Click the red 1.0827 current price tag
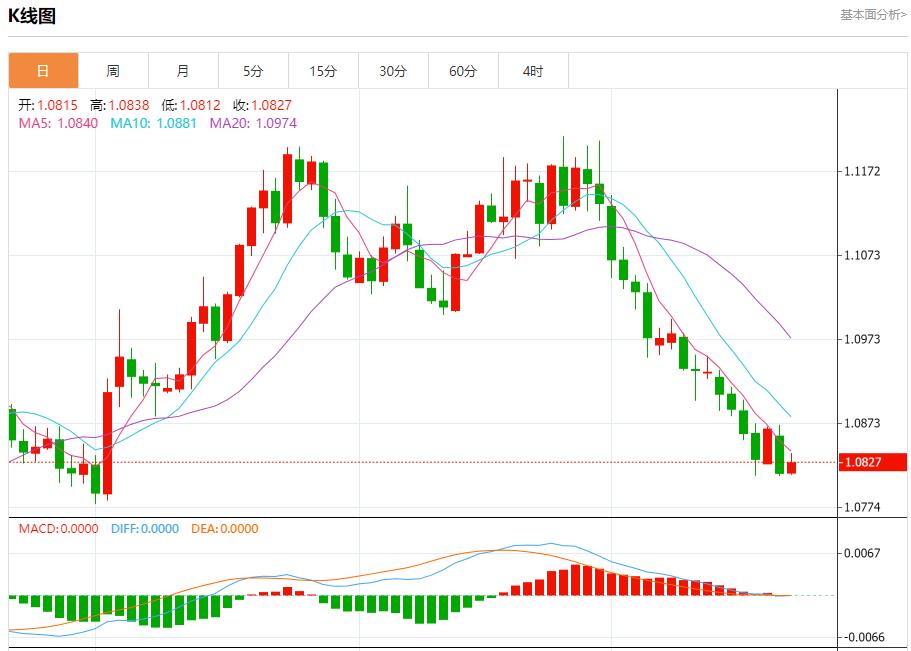 [x=862, y=462]
